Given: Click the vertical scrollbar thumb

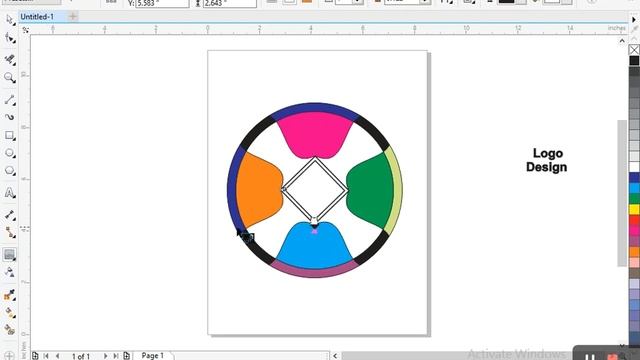Looking at the screenshot, I should point(622,193).
